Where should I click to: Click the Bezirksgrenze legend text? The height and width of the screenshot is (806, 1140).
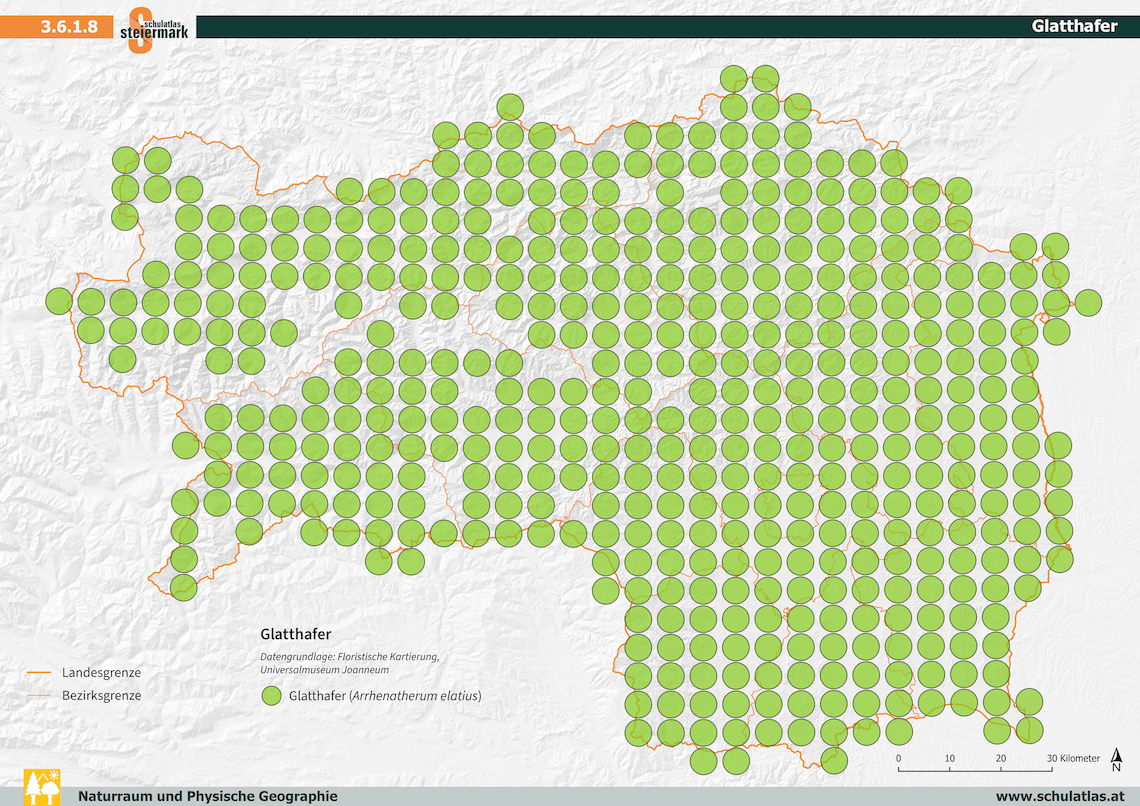click(x=101, y=695)
